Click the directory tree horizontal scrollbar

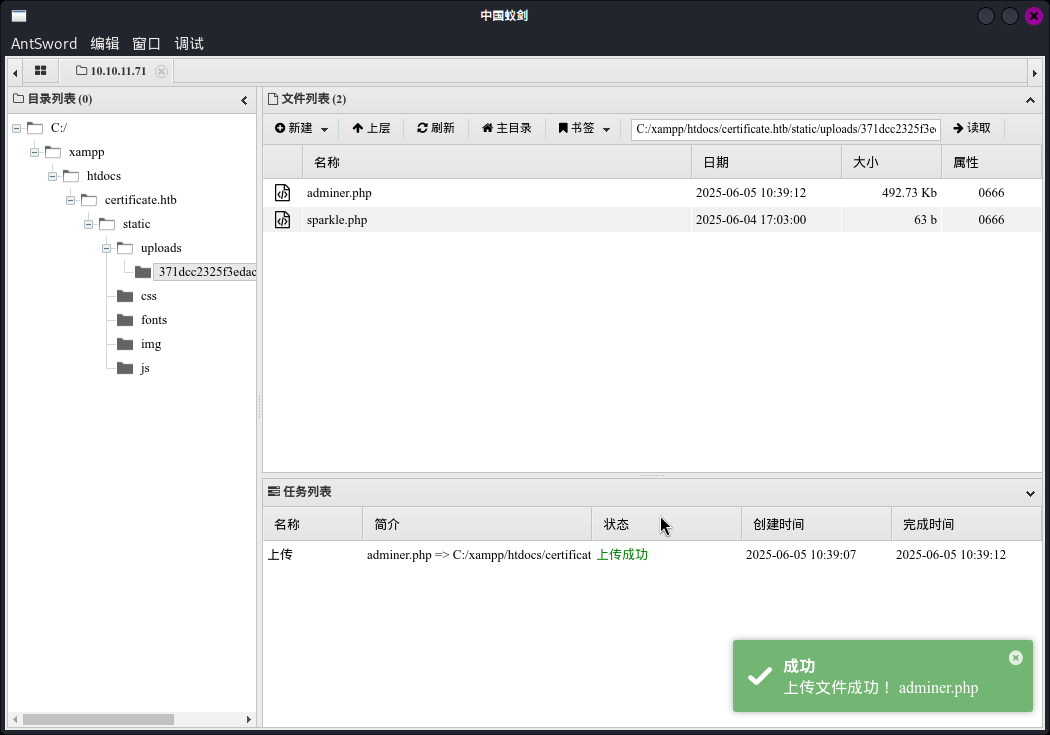(98, 720)
